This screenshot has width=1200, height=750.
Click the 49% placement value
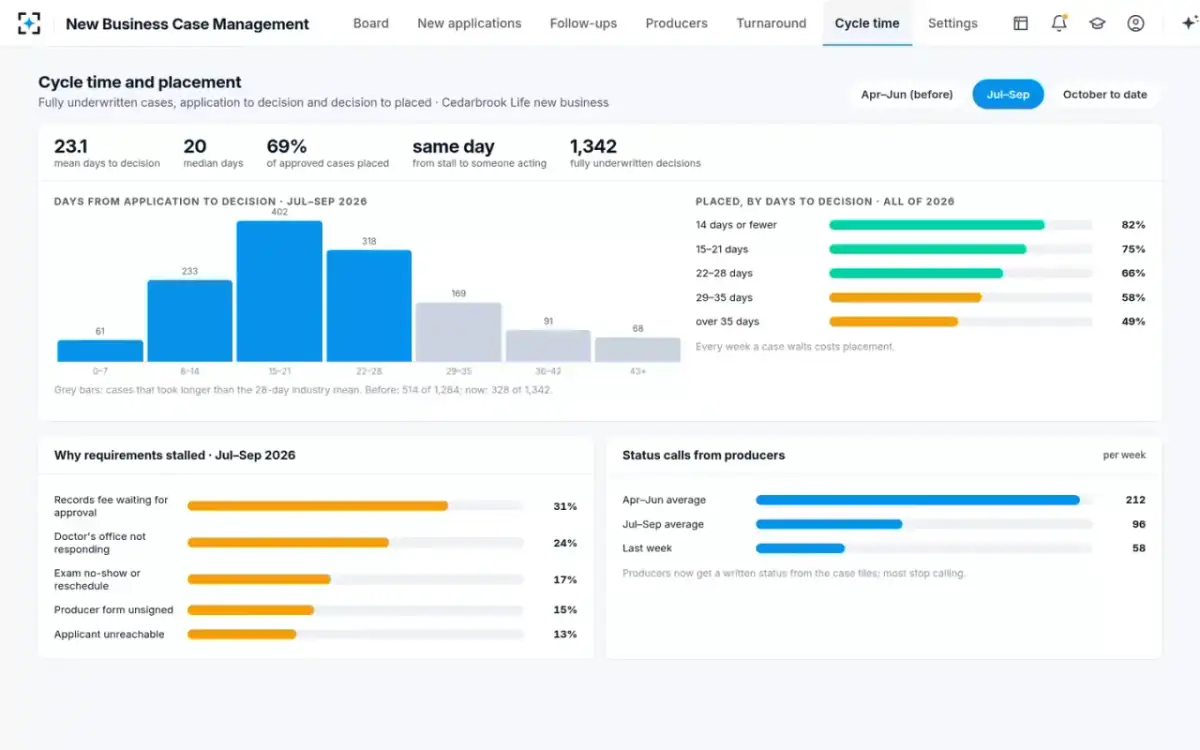[x=1133, y=322]
